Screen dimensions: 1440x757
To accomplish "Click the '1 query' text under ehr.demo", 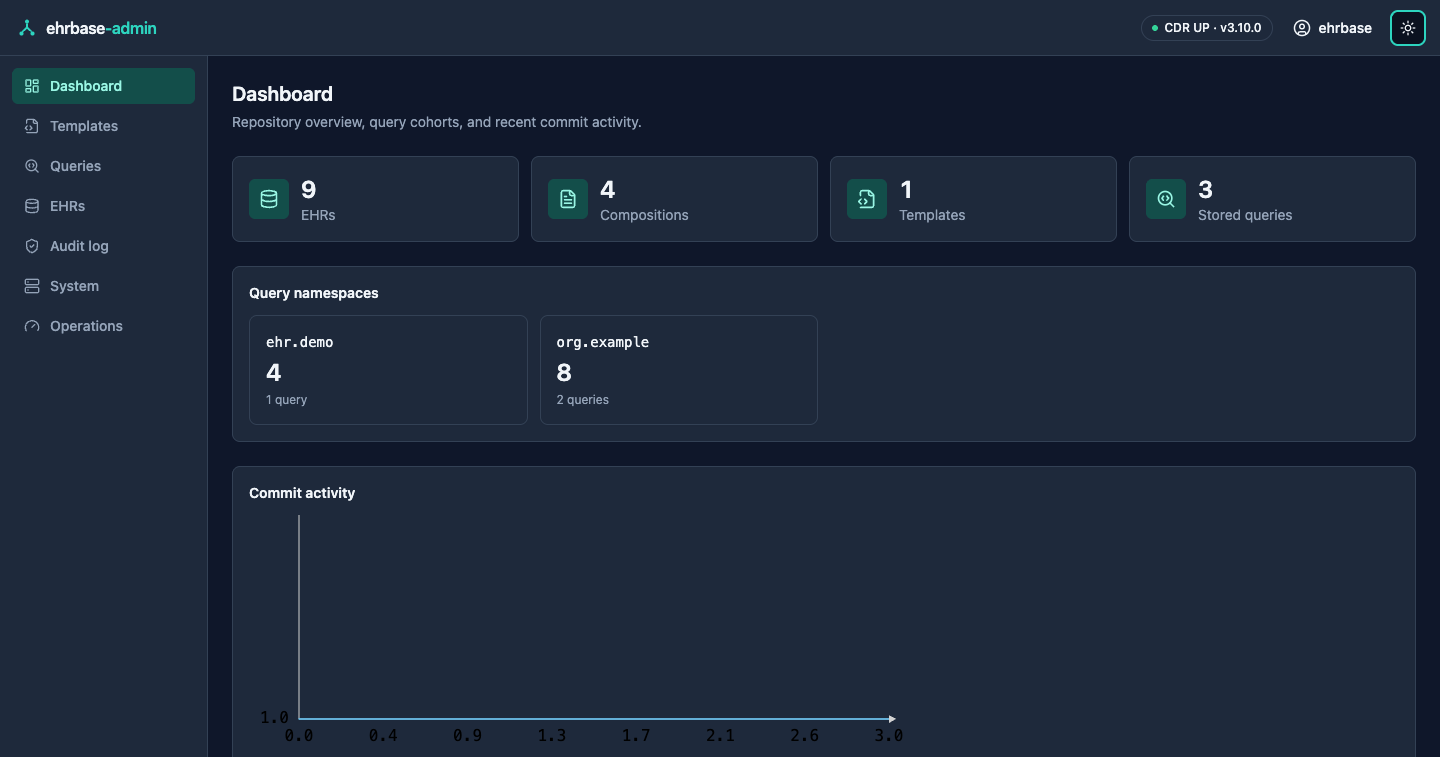I will click(287, 400).
